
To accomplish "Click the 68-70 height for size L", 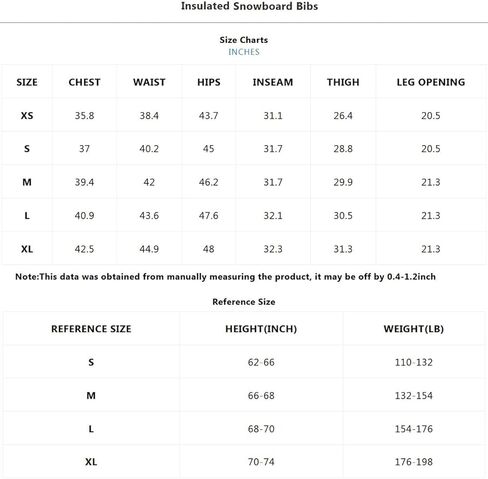I will point(261,429).
